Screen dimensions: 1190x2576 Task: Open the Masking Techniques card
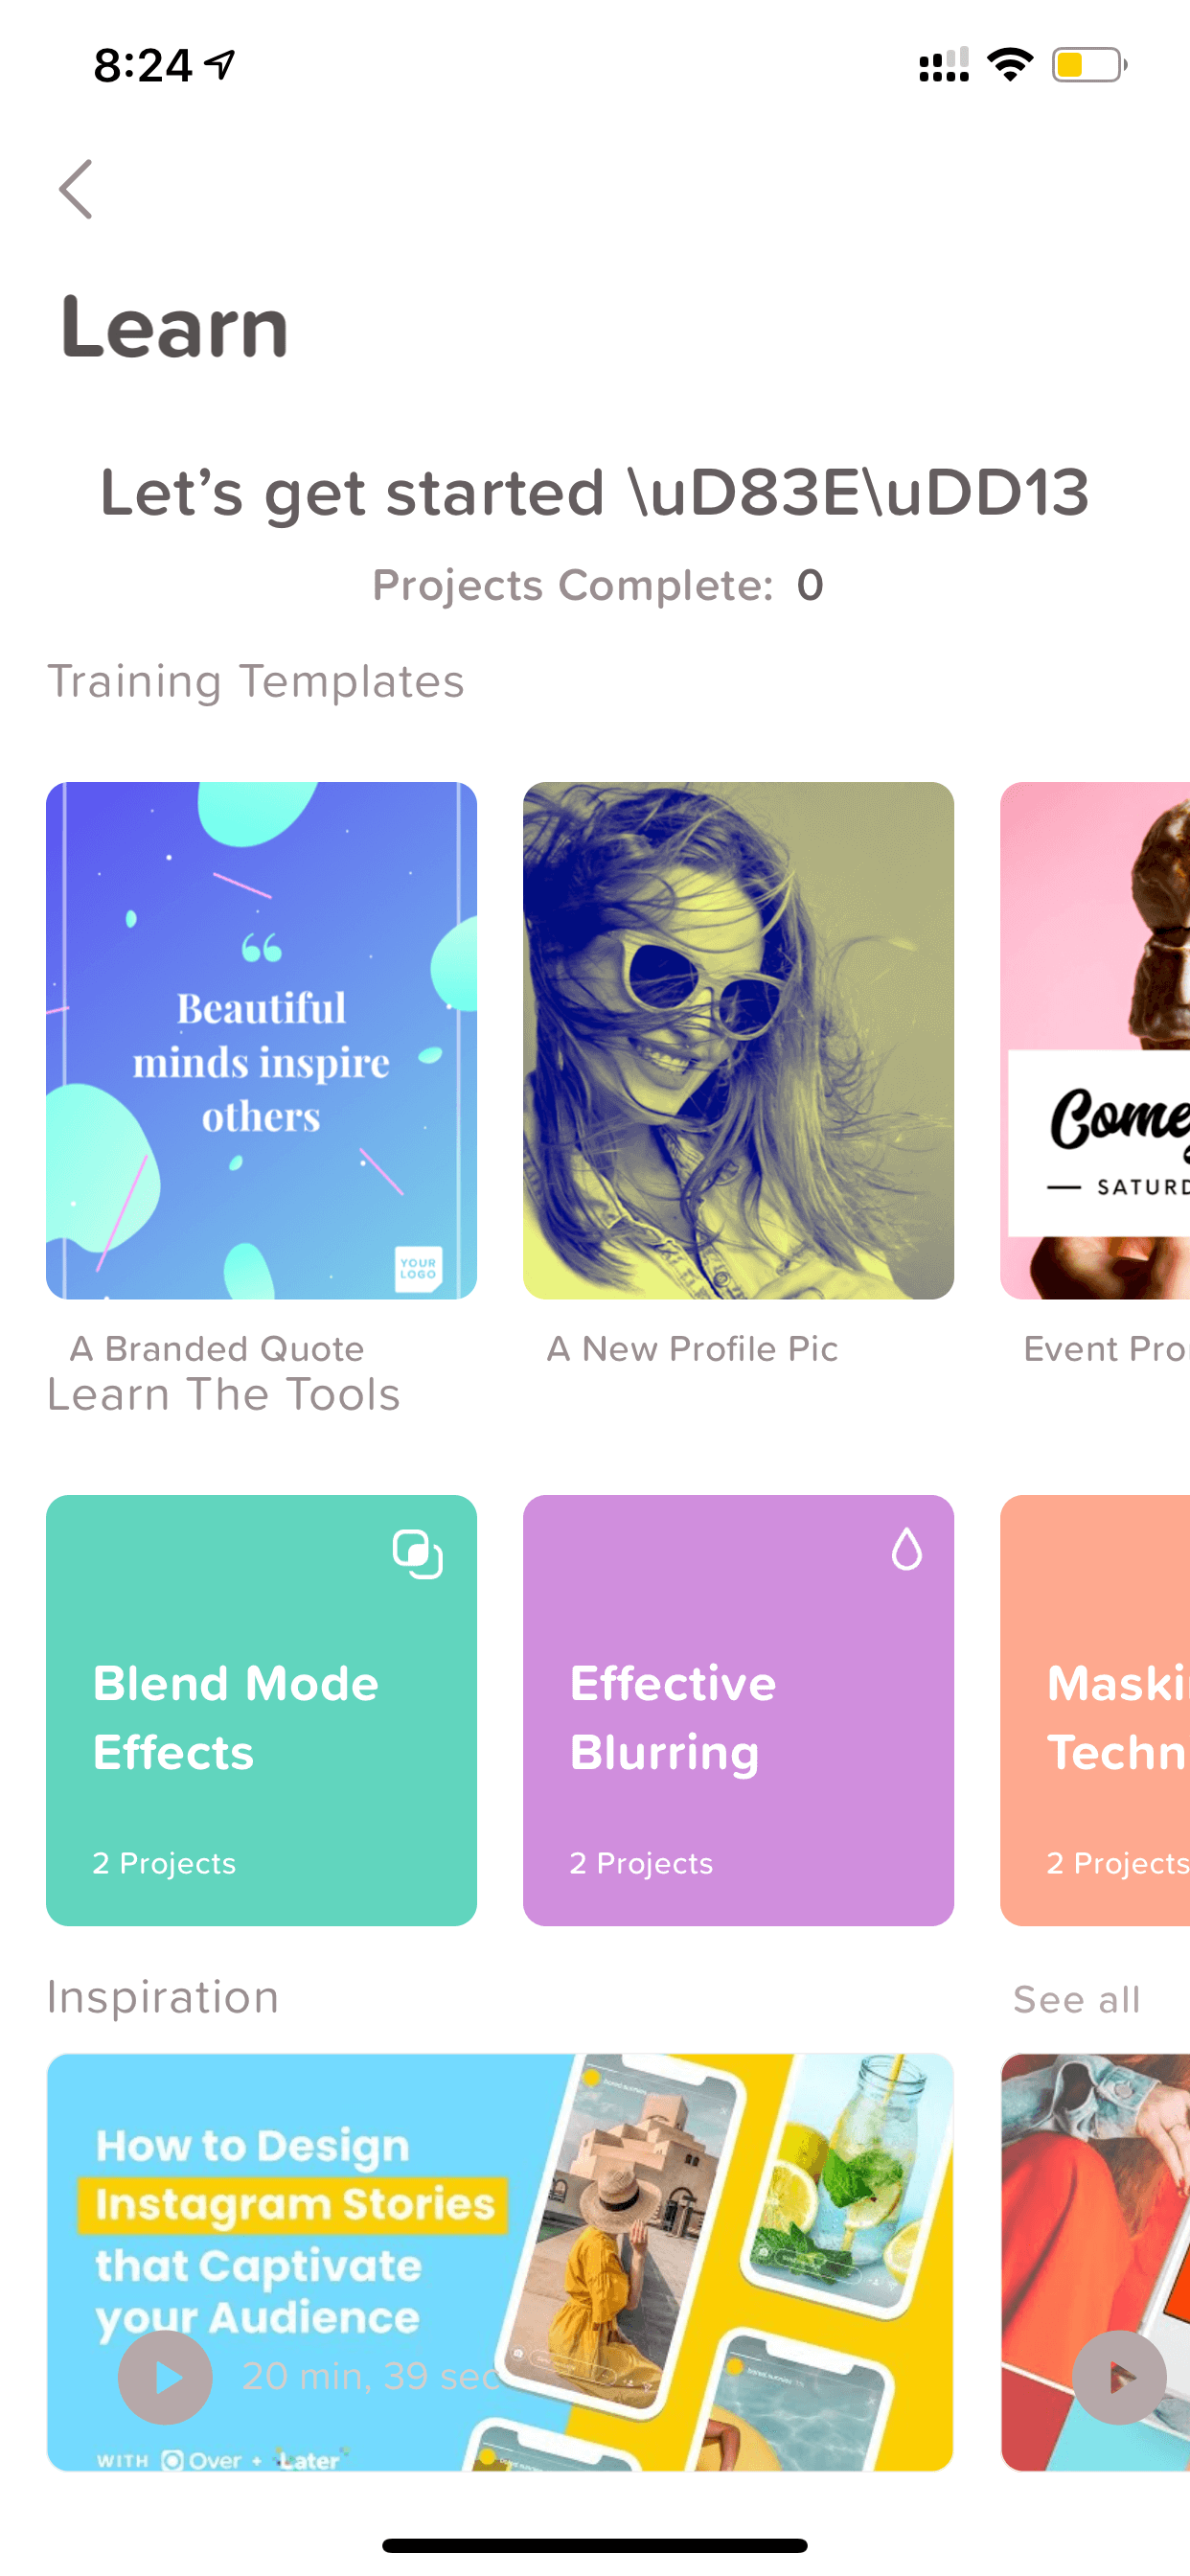tap(1095, 1710)
